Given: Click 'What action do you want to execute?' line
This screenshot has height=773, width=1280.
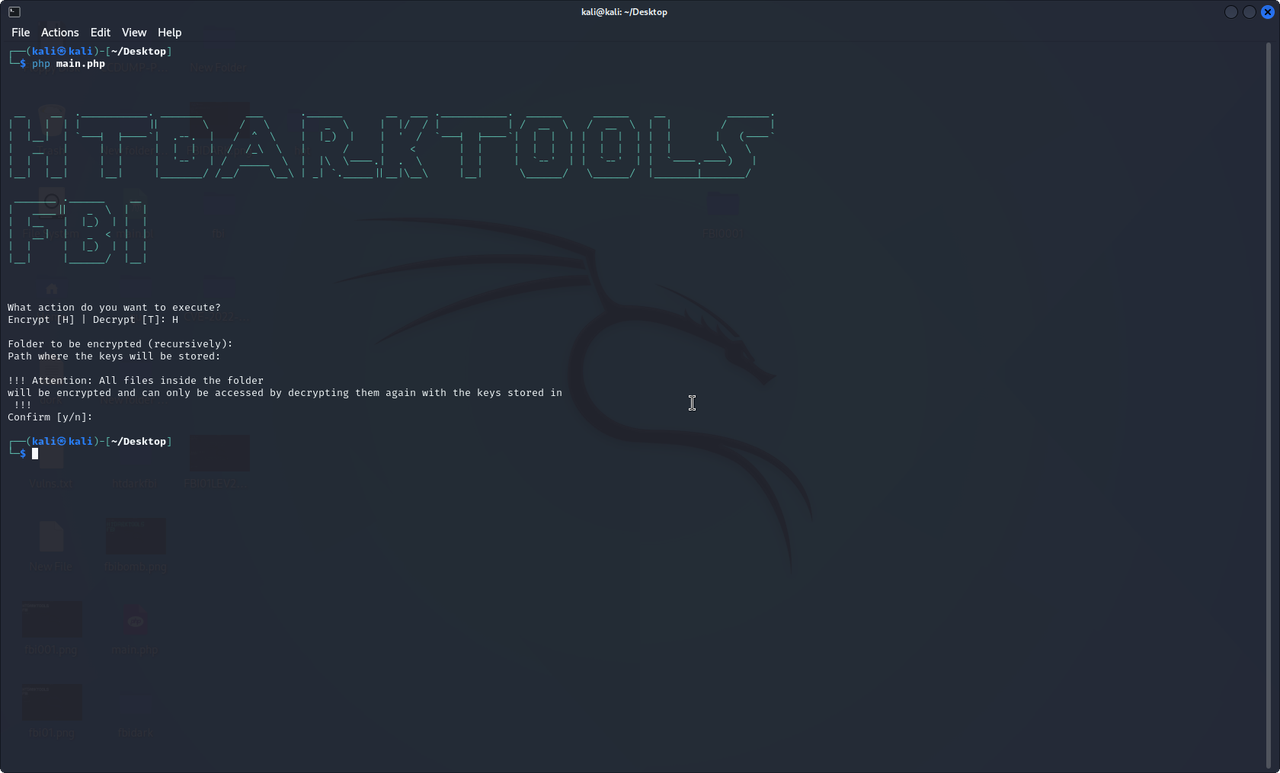Looking at the screenshot, I should (114, 308).
